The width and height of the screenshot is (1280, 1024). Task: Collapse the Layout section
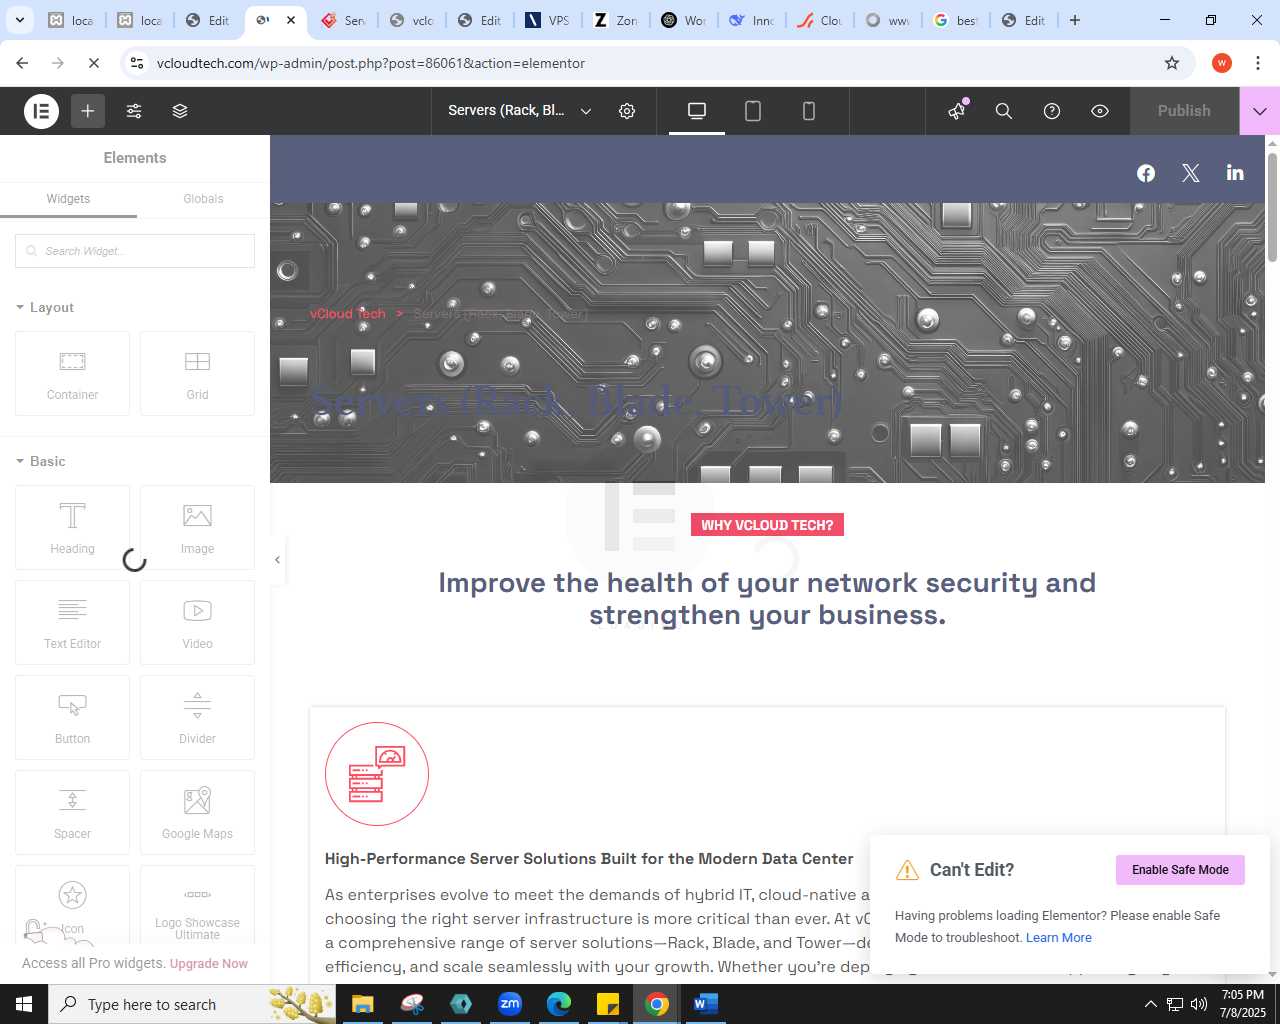click(45, 308)
